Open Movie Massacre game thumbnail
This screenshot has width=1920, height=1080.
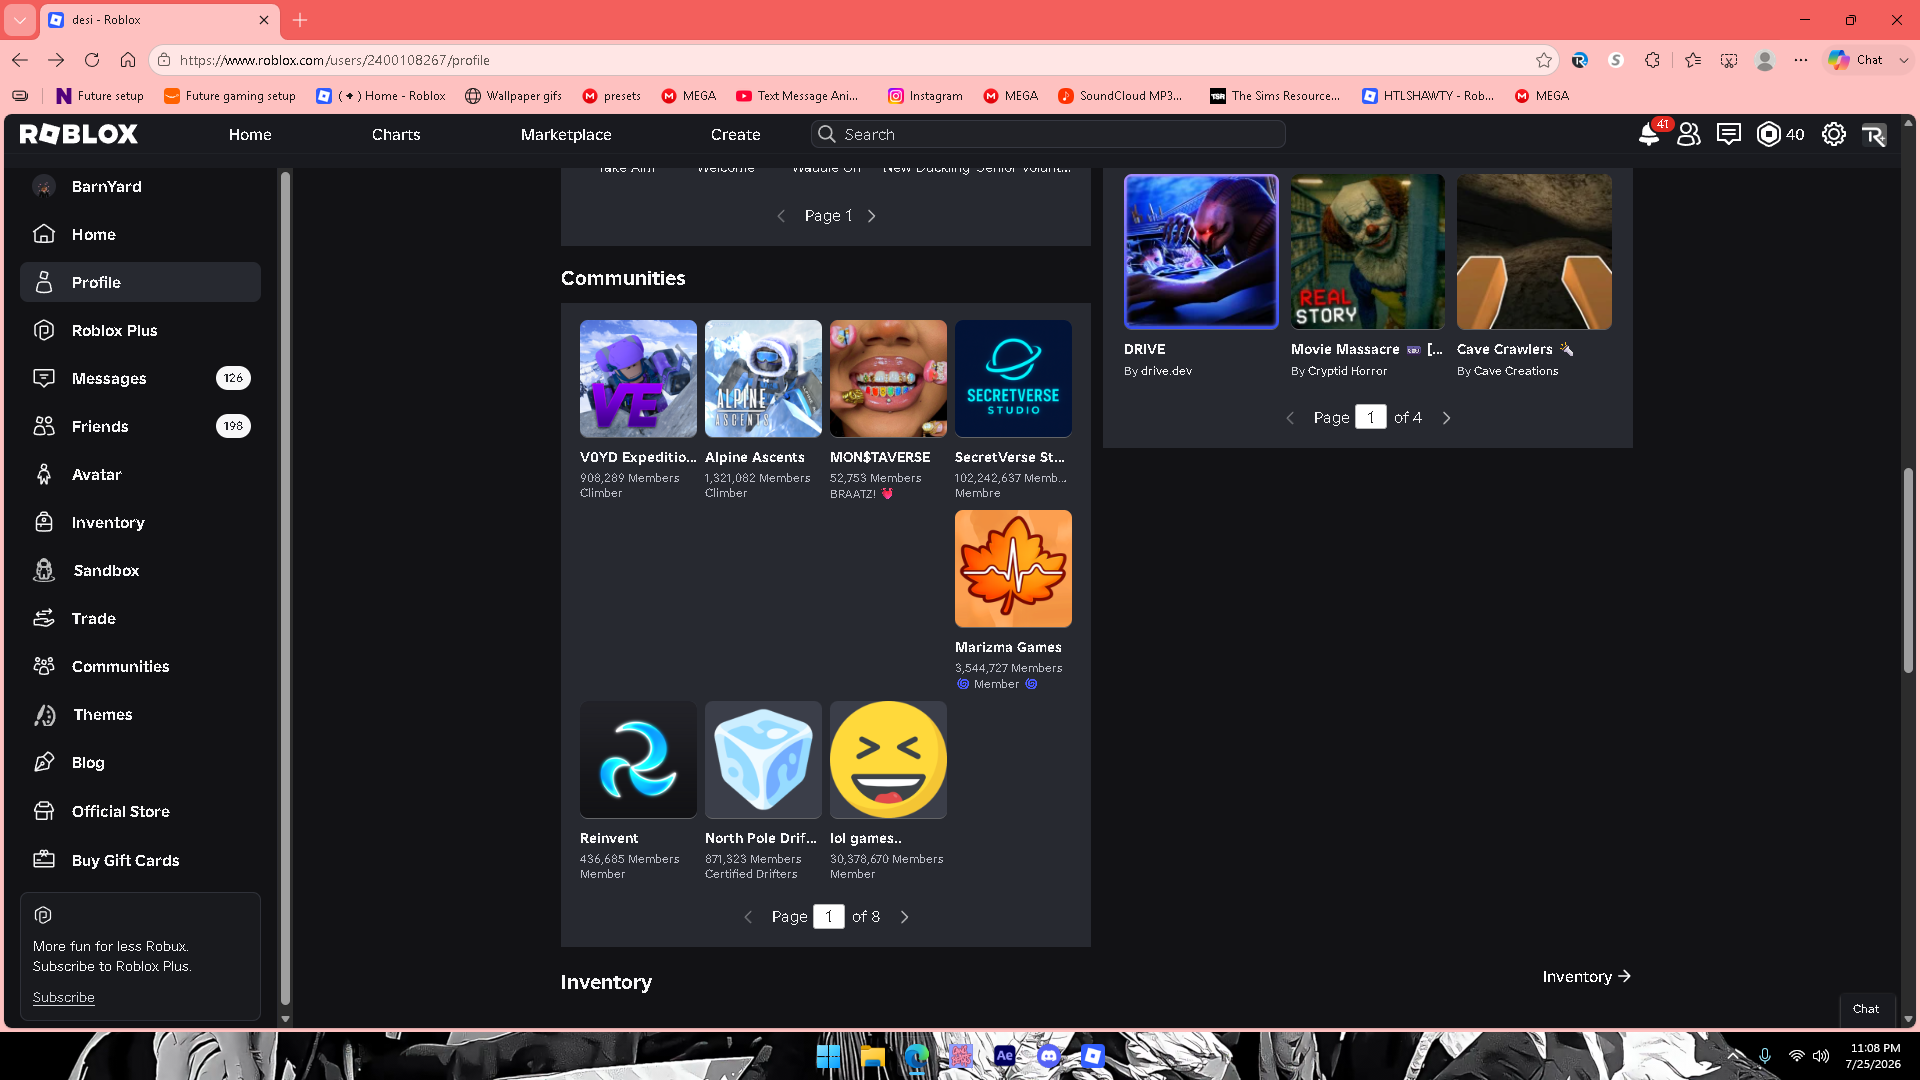(x=1368, y=252)
